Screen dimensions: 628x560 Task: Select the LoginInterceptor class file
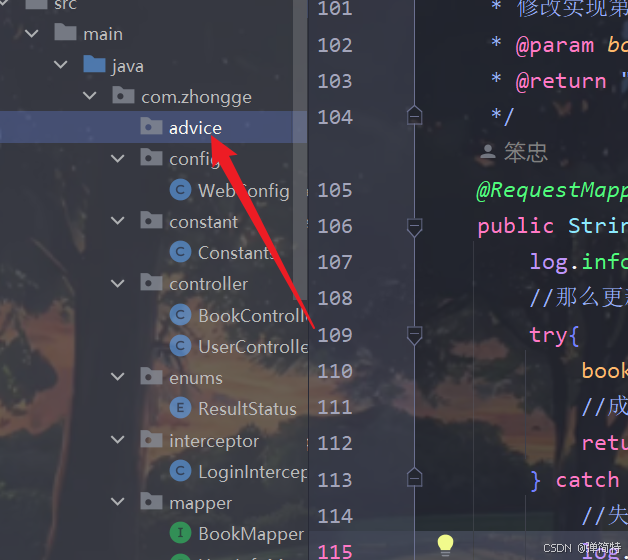(239, 471)
